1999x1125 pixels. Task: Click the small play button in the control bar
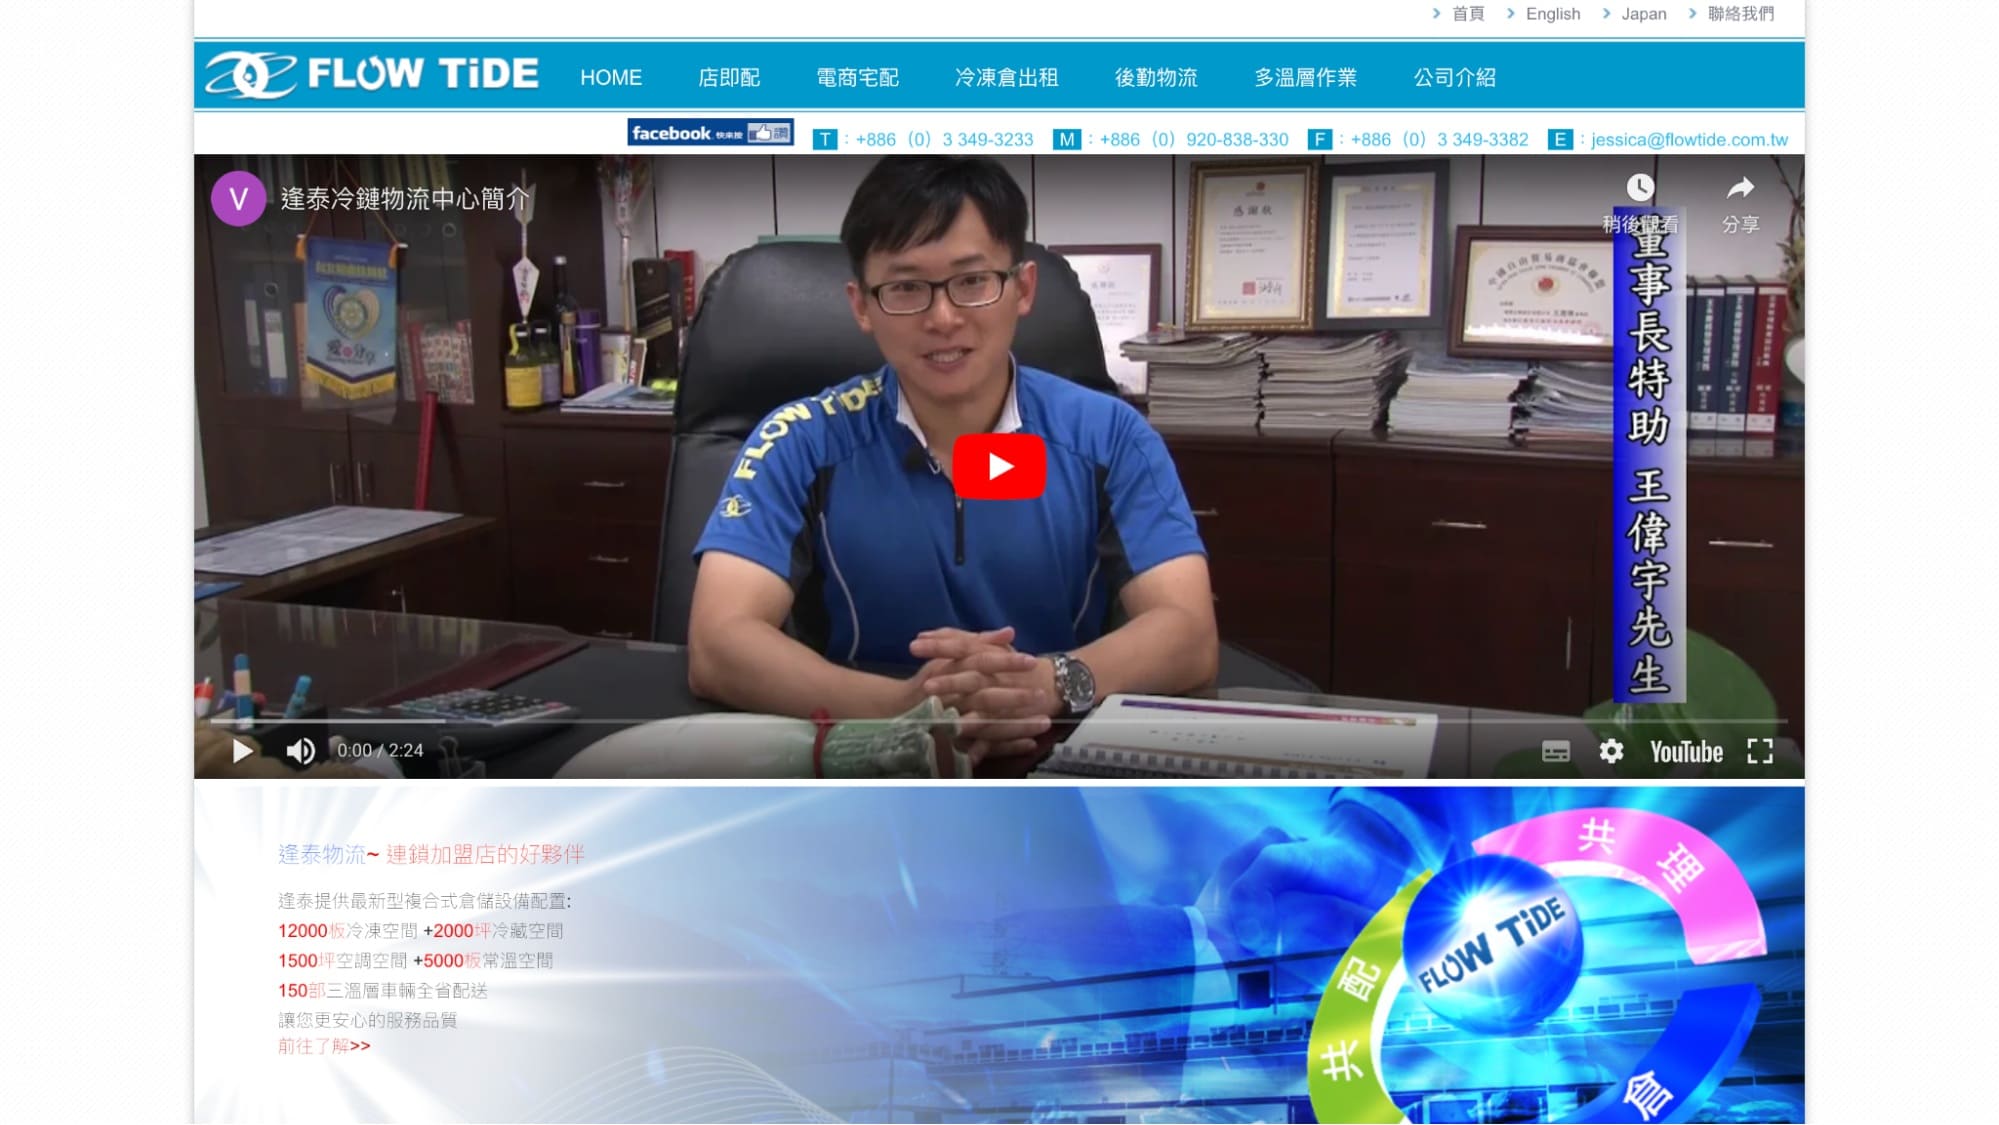pos(242,750)
